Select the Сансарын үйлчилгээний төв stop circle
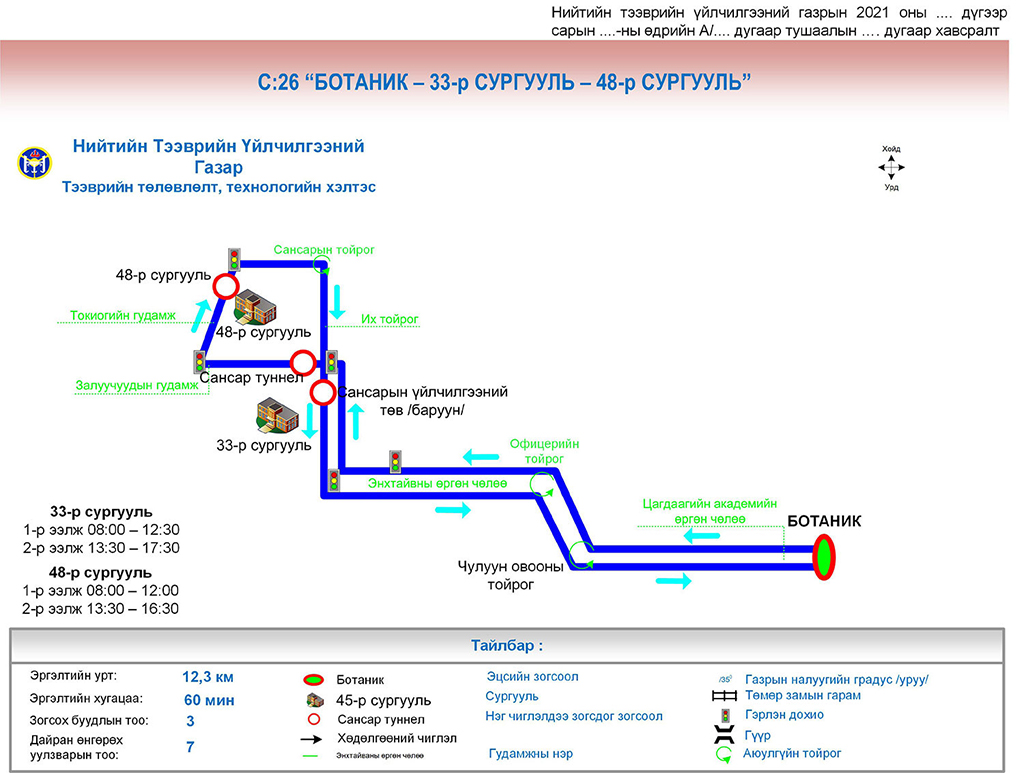This screenshot has height=773, width=1024. coord(322,392)
